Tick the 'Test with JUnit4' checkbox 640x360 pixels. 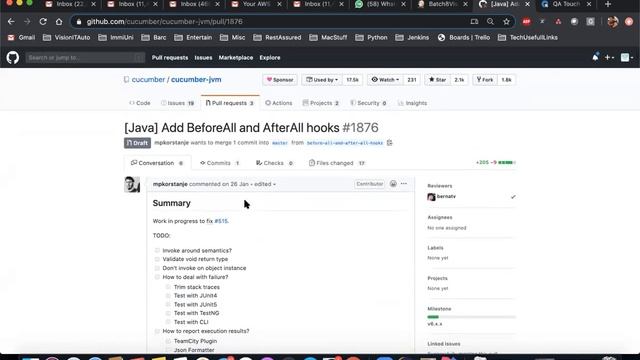168,296
